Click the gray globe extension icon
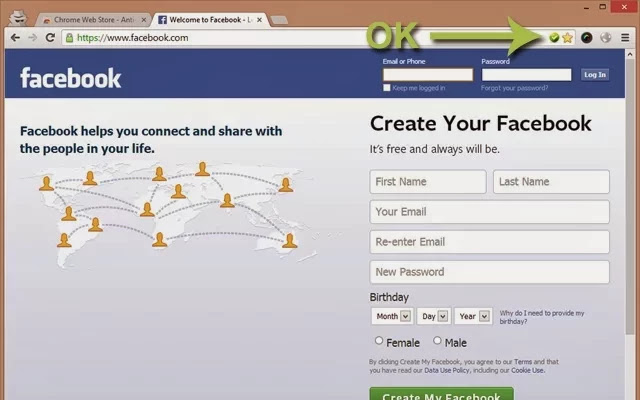640x400 pixels. click(606, 38)
